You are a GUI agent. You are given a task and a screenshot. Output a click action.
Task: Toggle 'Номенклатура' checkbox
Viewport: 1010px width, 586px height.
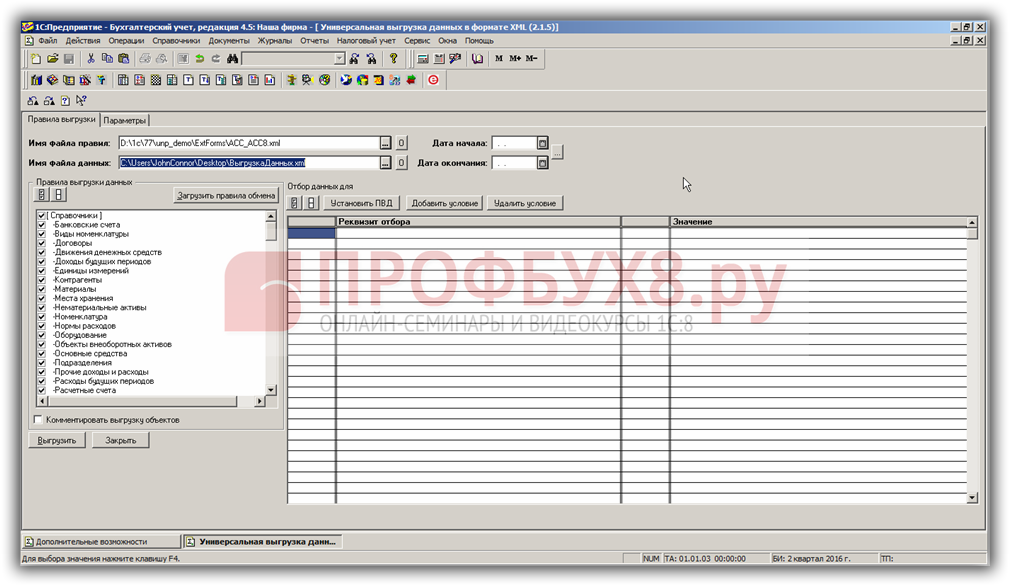point(42,317)
